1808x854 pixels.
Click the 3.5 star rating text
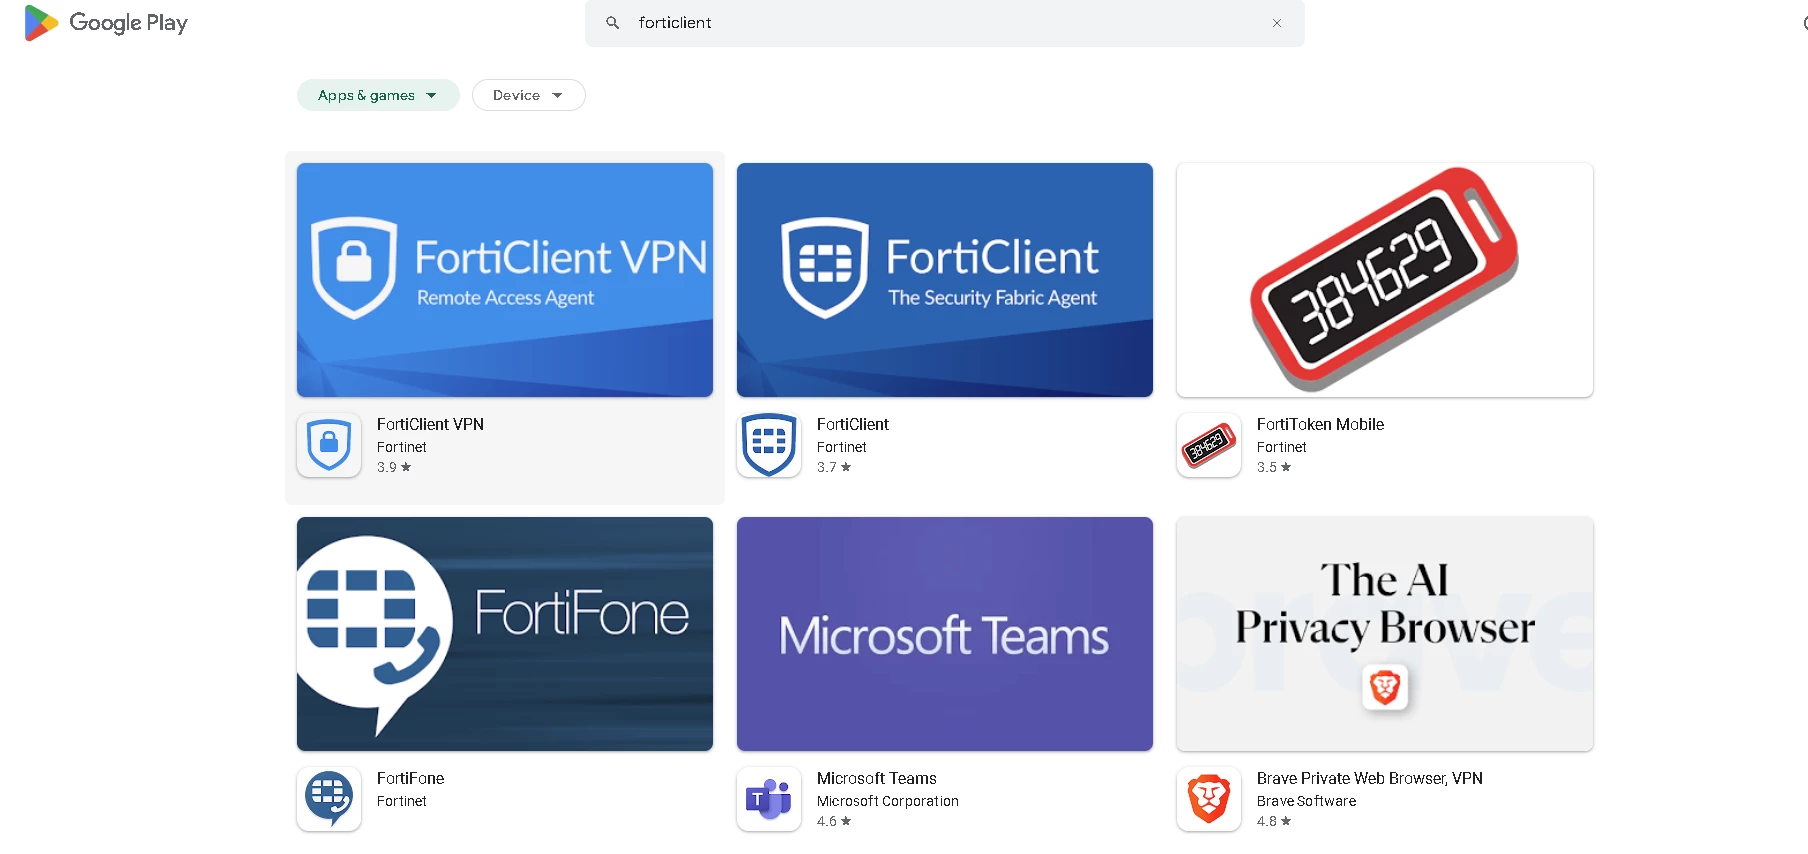pos(1274,467)
